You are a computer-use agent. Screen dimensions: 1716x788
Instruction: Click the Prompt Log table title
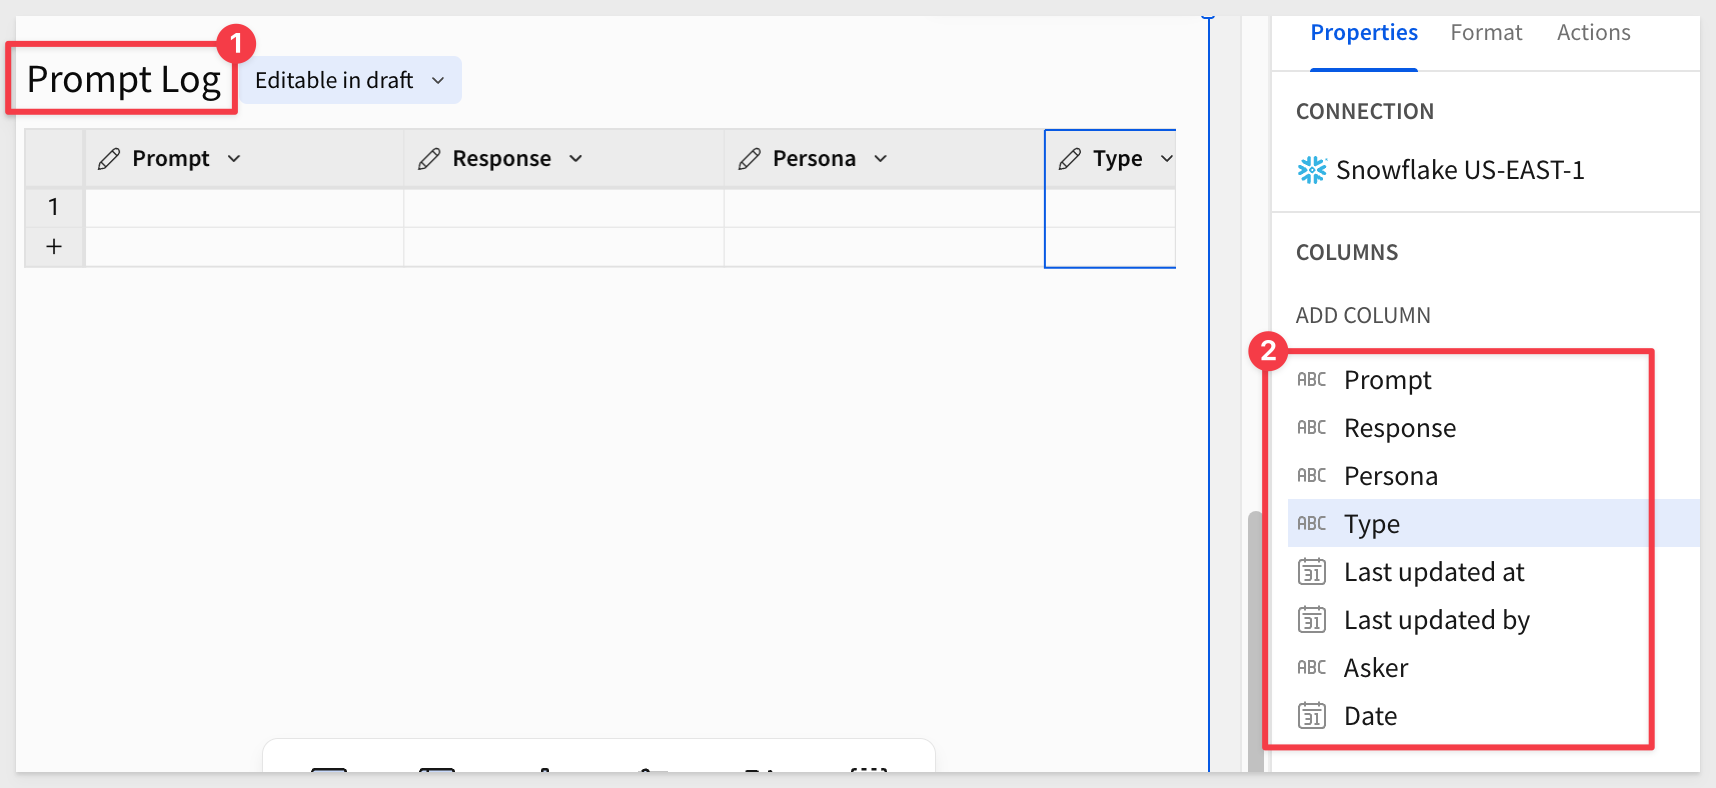click(x=123, y=79)
